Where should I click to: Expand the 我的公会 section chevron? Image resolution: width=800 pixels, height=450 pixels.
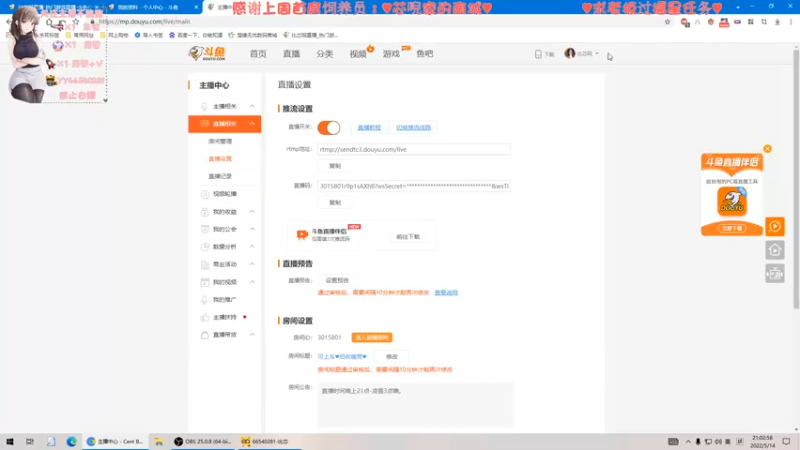252,229
